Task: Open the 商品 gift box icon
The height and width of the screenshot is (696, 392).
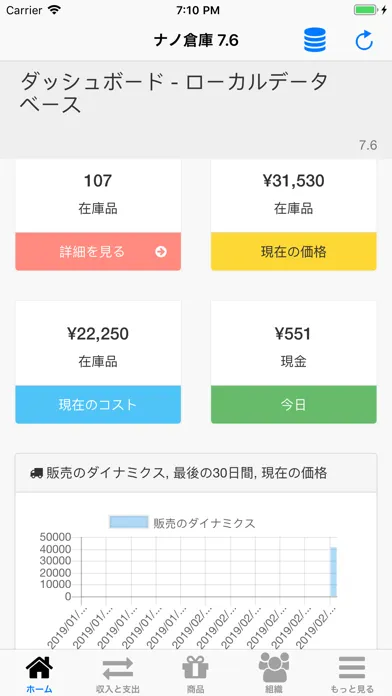Action: pos(195,668)
